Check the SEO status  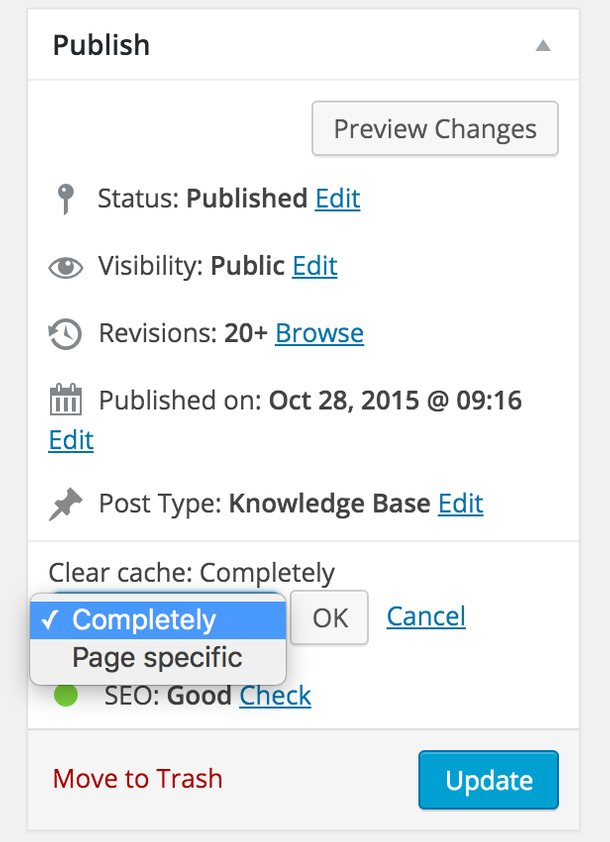pos(275,695)
